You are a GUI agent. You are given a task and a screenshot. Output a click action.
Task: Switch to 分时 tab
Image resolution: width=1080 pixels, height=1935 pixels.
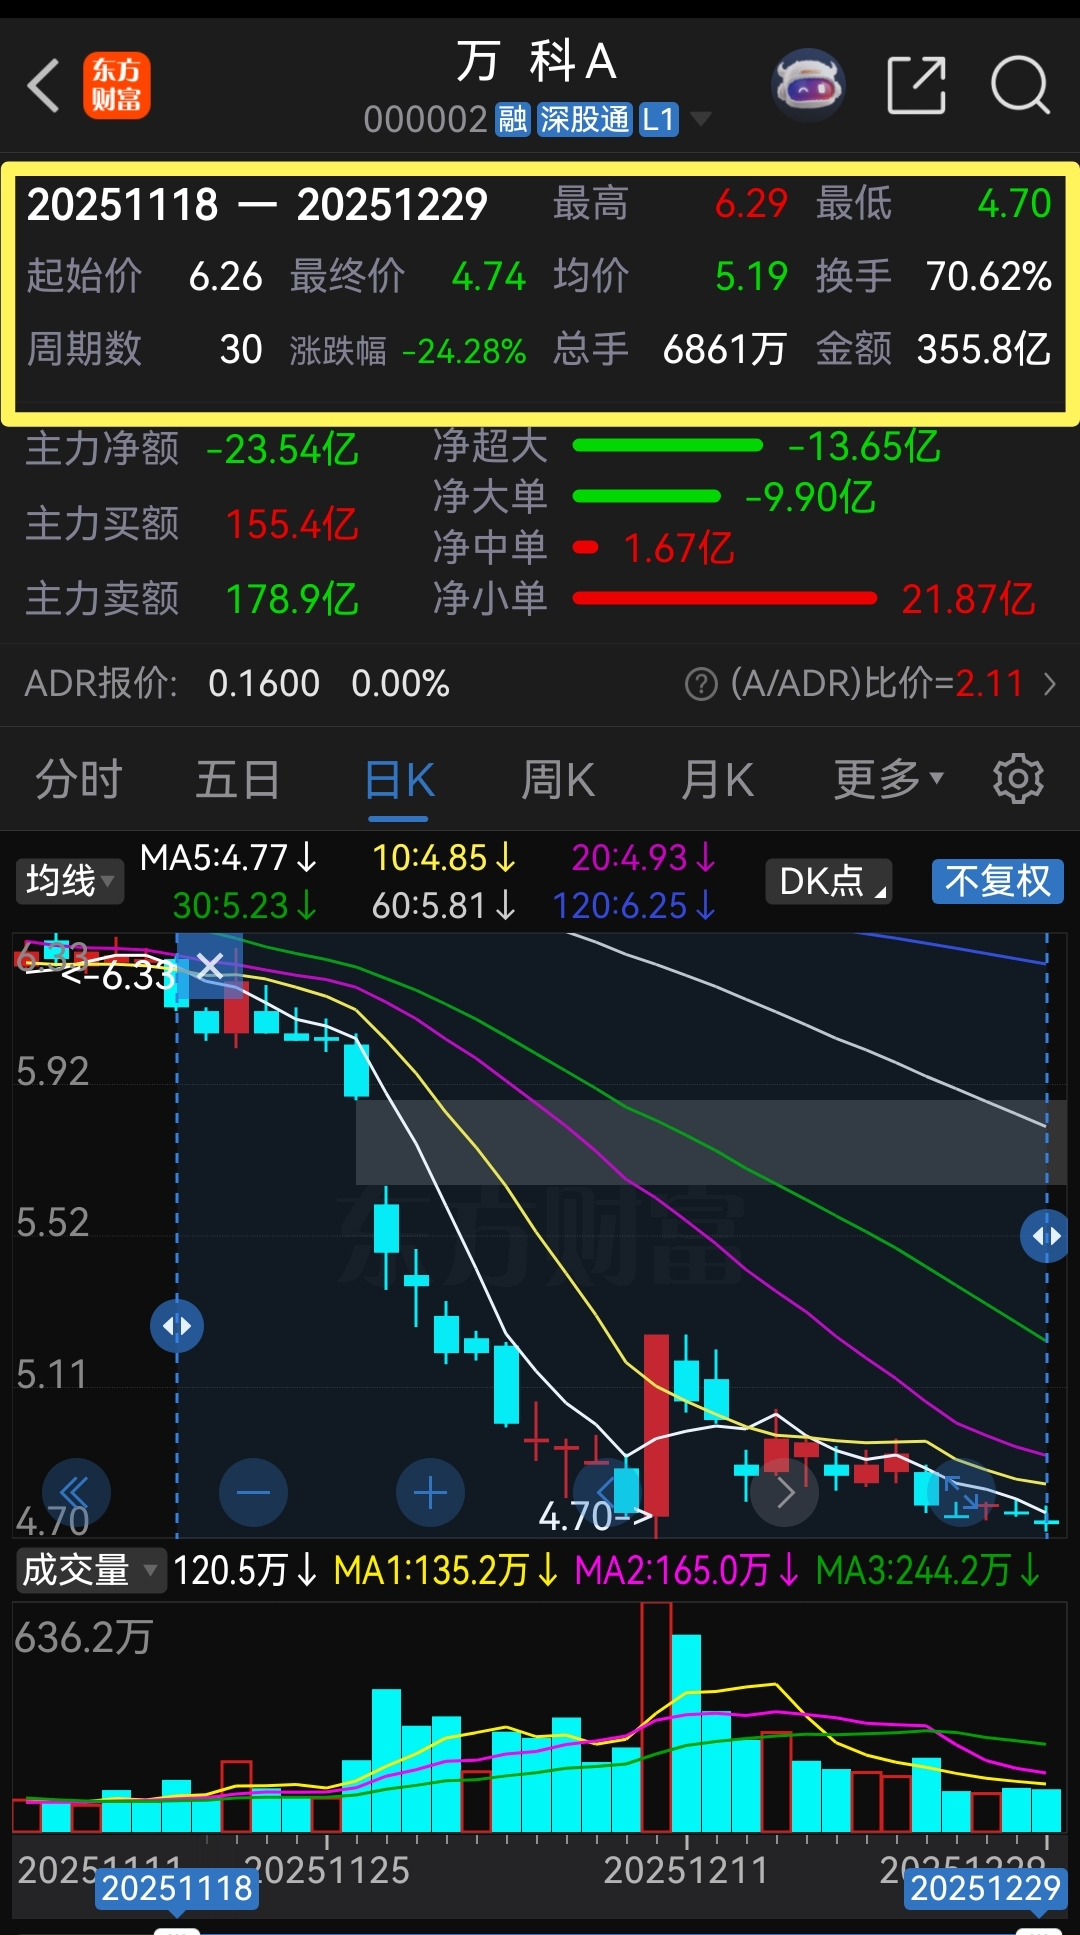pos(79,779)
